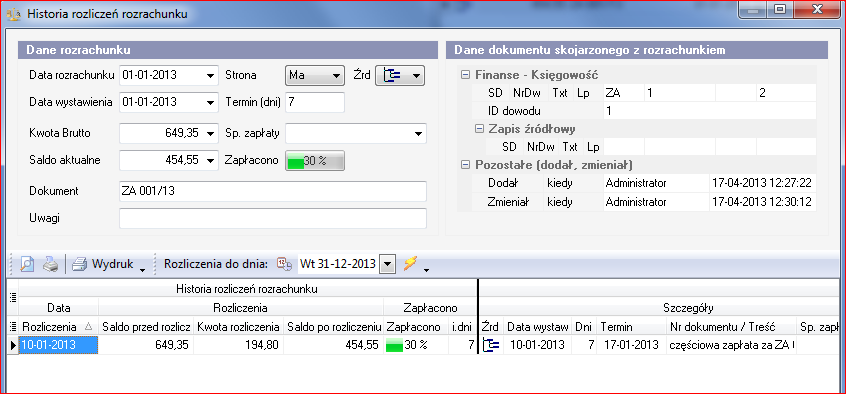846x394 pixels.
Task: Collapse the Finanse - Księgowość group
Action: [x=465, y=76]
